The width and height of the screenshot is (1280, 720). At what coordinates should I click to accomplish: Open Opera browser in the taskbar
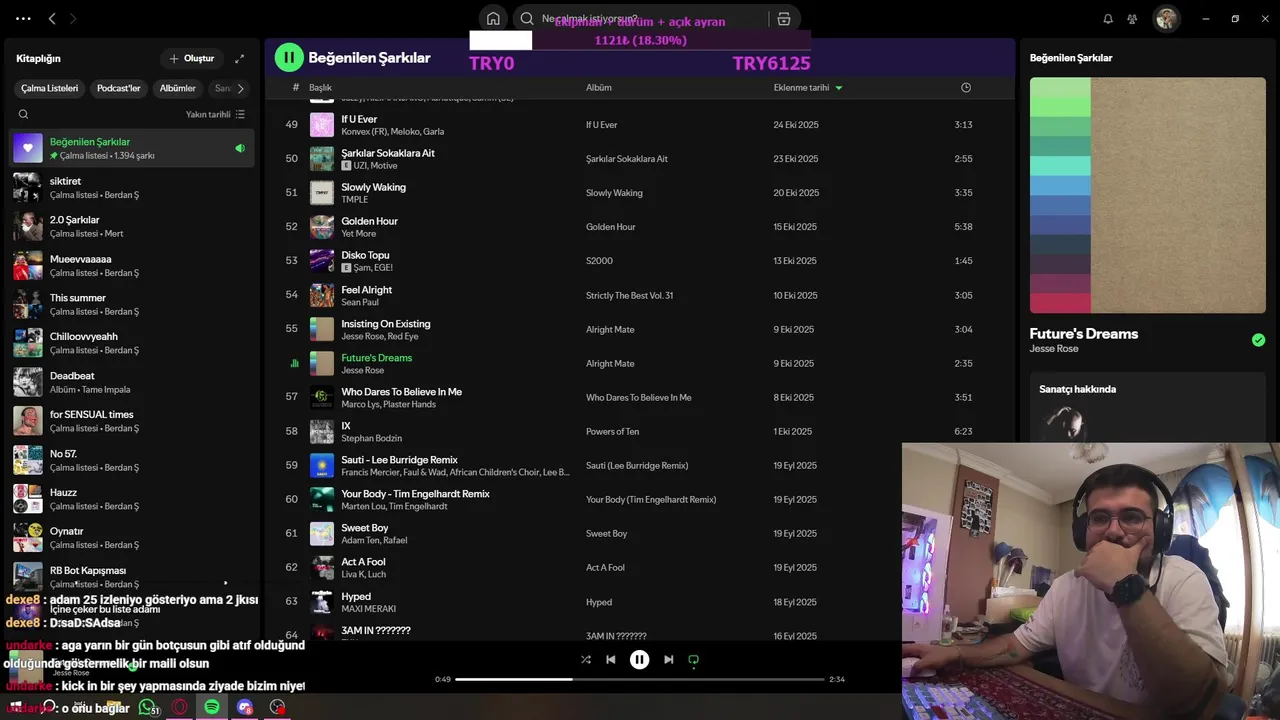[x=180, y=707]
